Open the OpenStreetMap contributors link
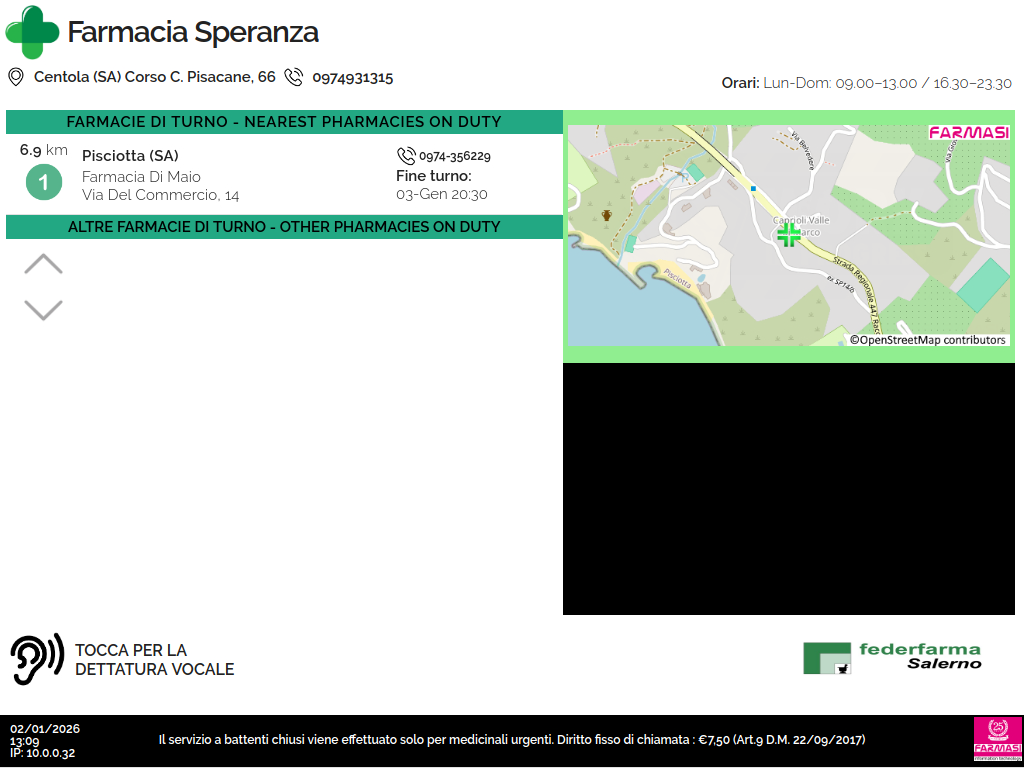The height and width of the screenshot is (768, 1024). click(x=928, y=340)
